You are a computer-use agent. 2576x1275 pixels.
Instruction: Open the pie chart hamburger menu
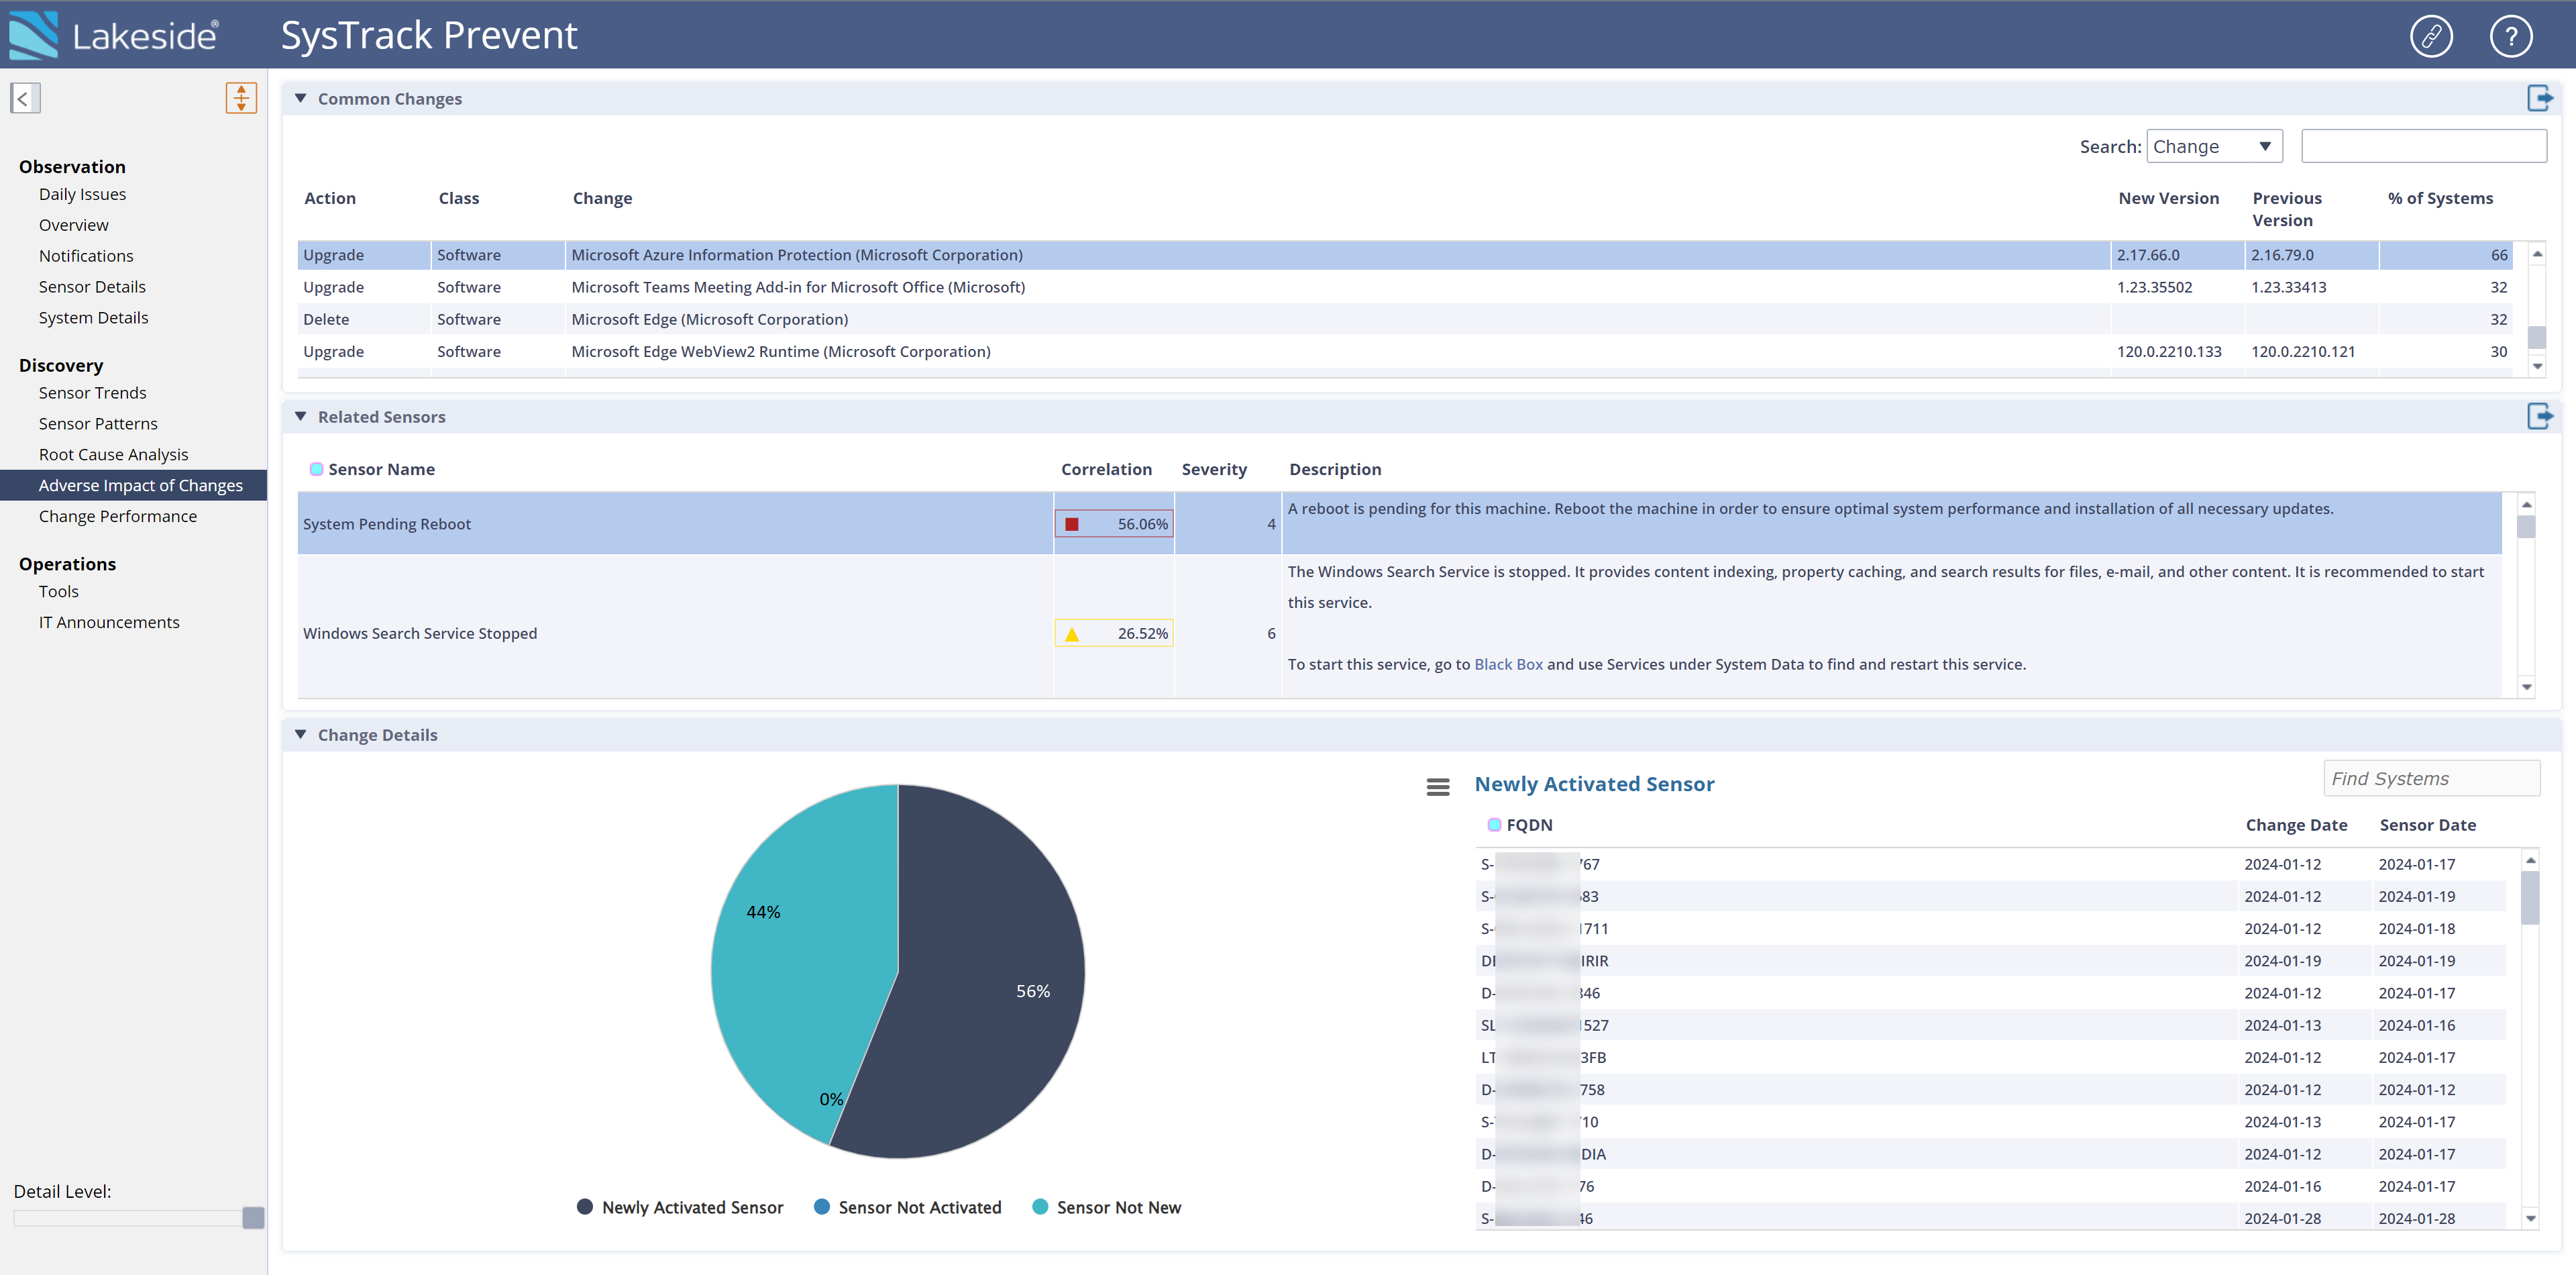tap(1437, 787)
